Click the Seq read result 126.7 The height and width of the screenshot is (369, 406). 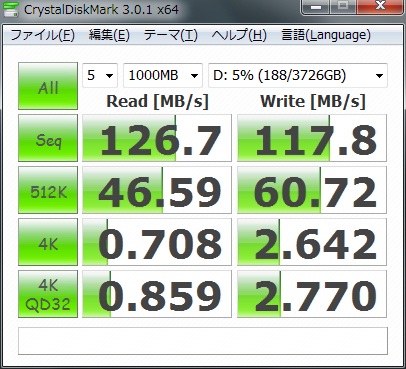coord(157,138)
